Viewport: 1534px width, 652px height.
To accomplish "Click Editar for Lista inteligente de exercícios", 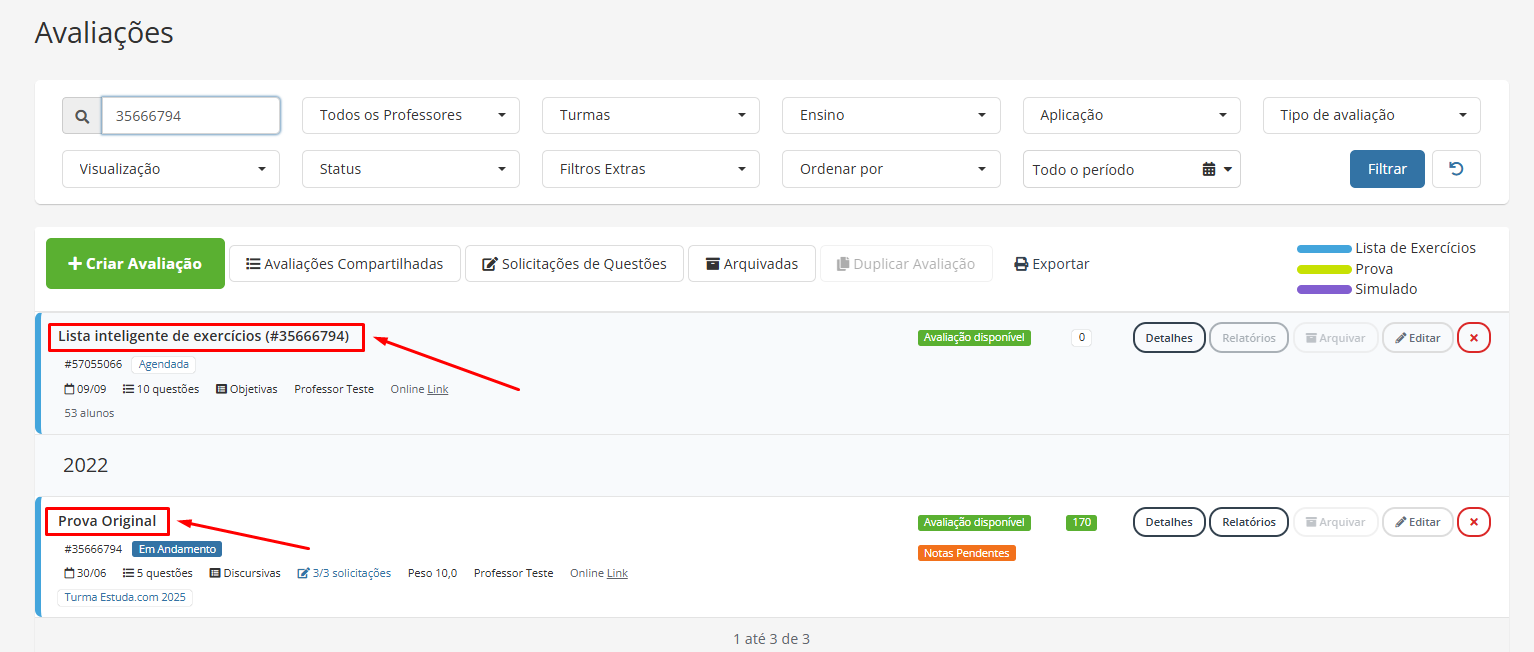I will [1418, 338].
